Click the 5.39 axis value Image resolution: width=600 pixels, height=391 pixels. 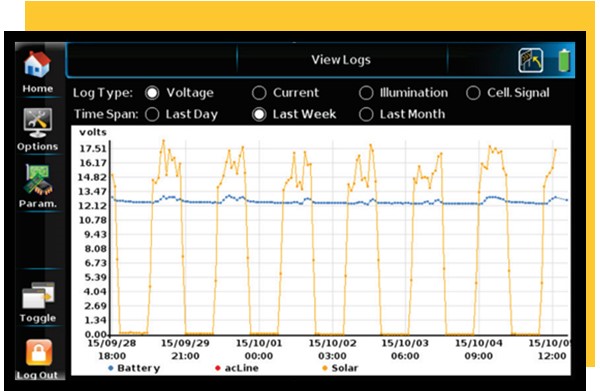(x=96, y=277)
